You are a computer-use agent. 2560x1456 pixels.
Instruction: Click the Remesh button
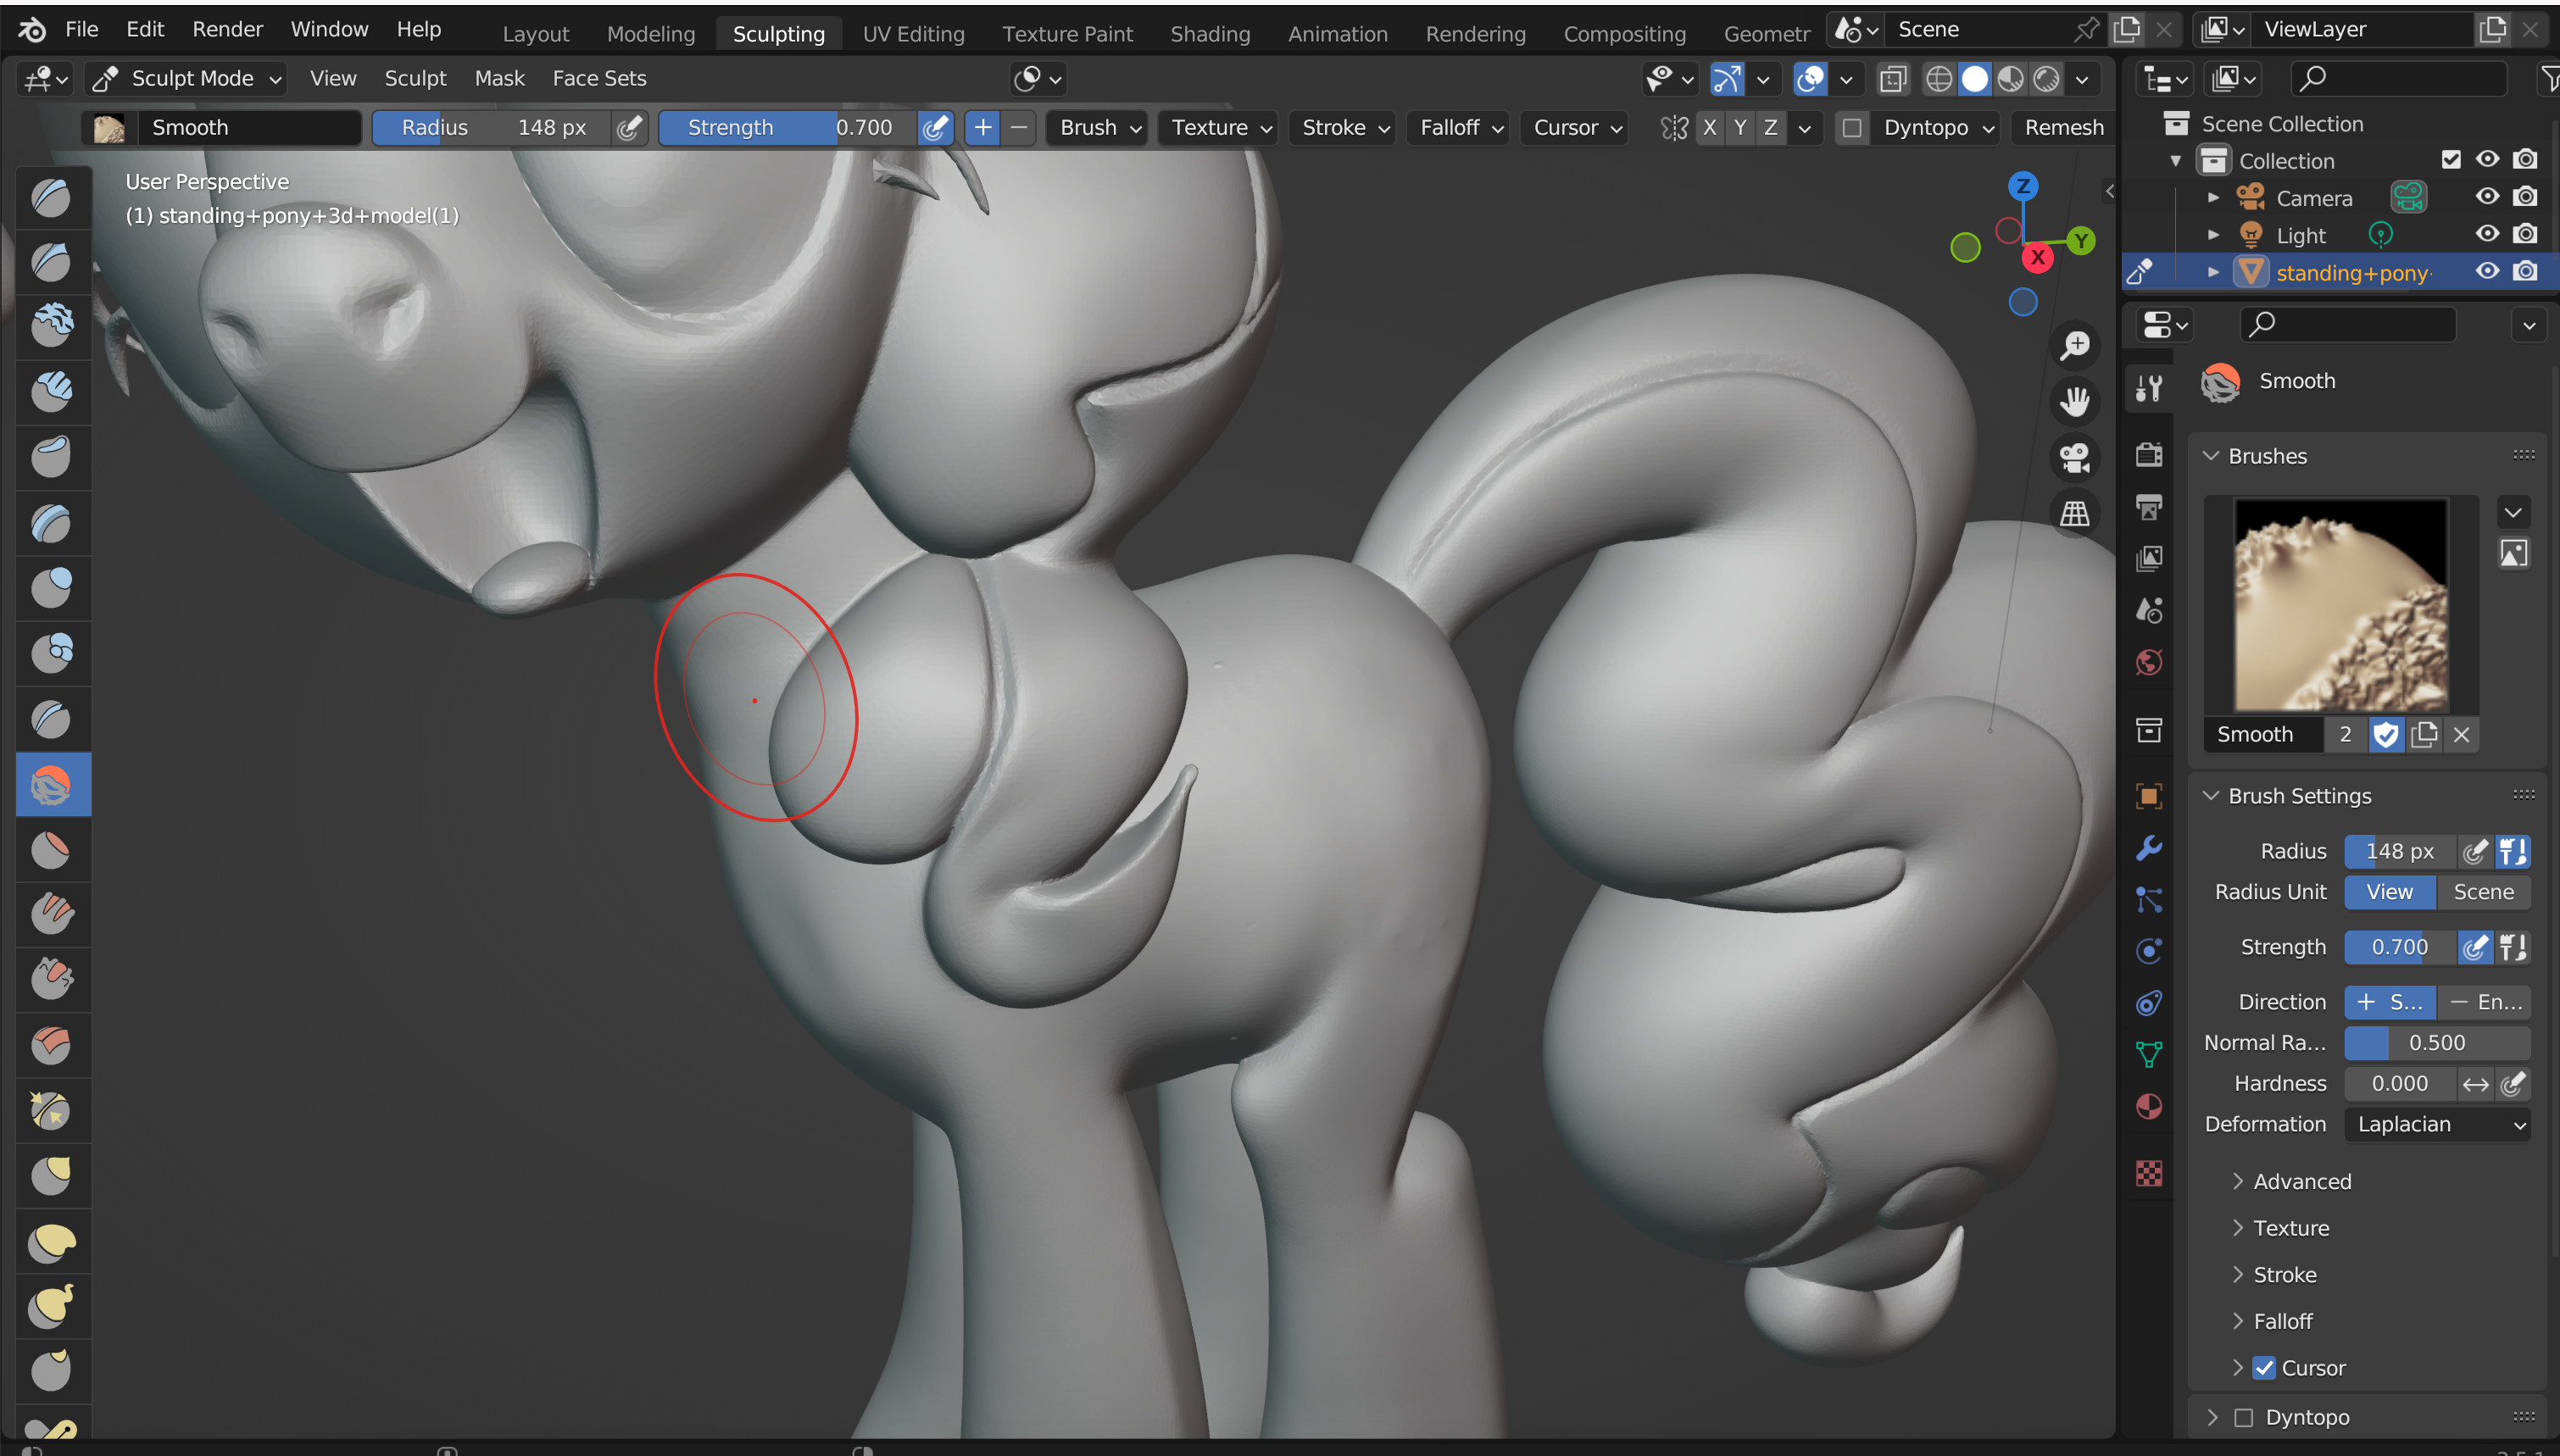pyautogui.click(x=2063, y=128)
